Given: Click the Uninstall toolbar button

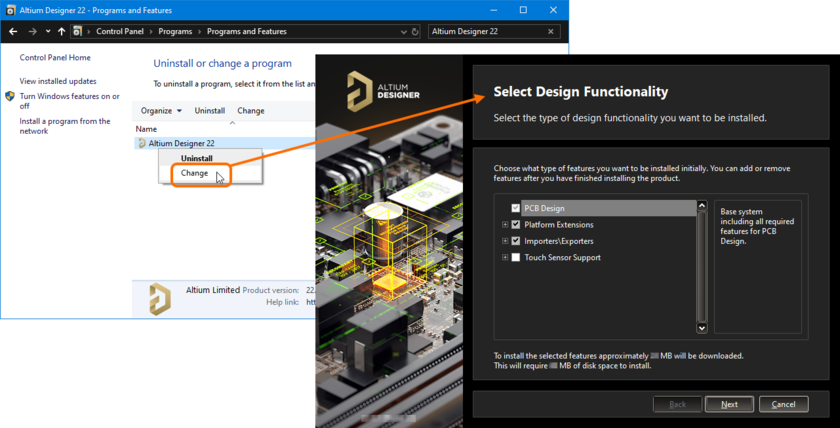Looking at the screenshot, I should 209,111.
